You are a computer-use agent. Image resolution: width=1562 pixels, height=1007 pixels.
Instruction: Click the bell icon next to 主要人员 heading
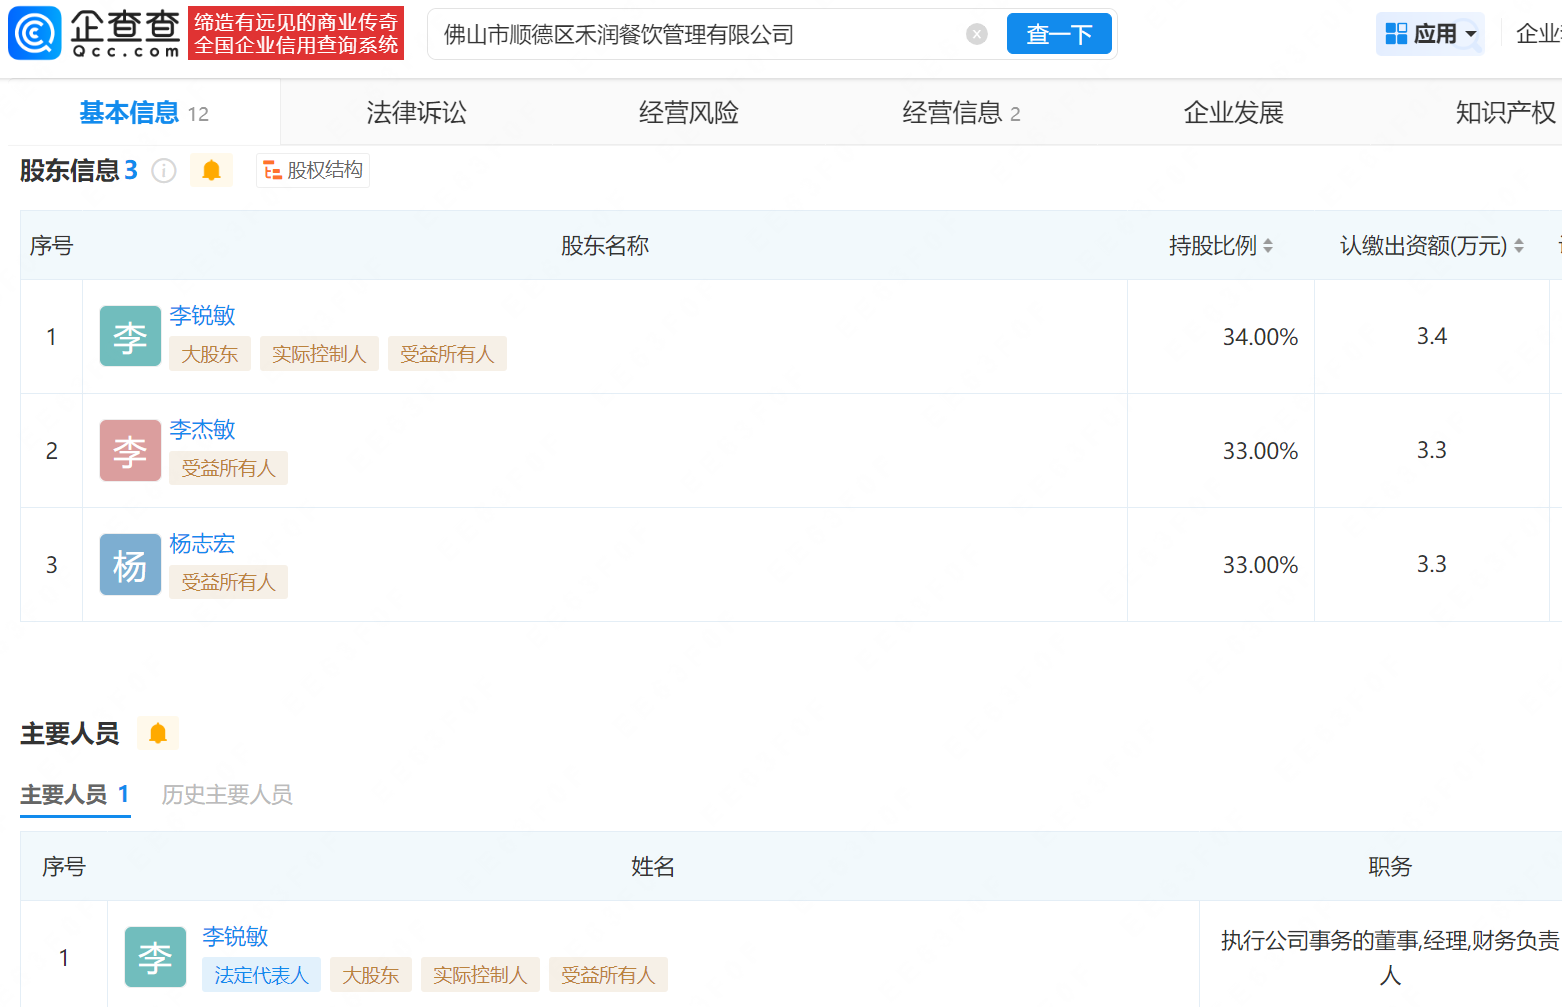tap(158, 733)
